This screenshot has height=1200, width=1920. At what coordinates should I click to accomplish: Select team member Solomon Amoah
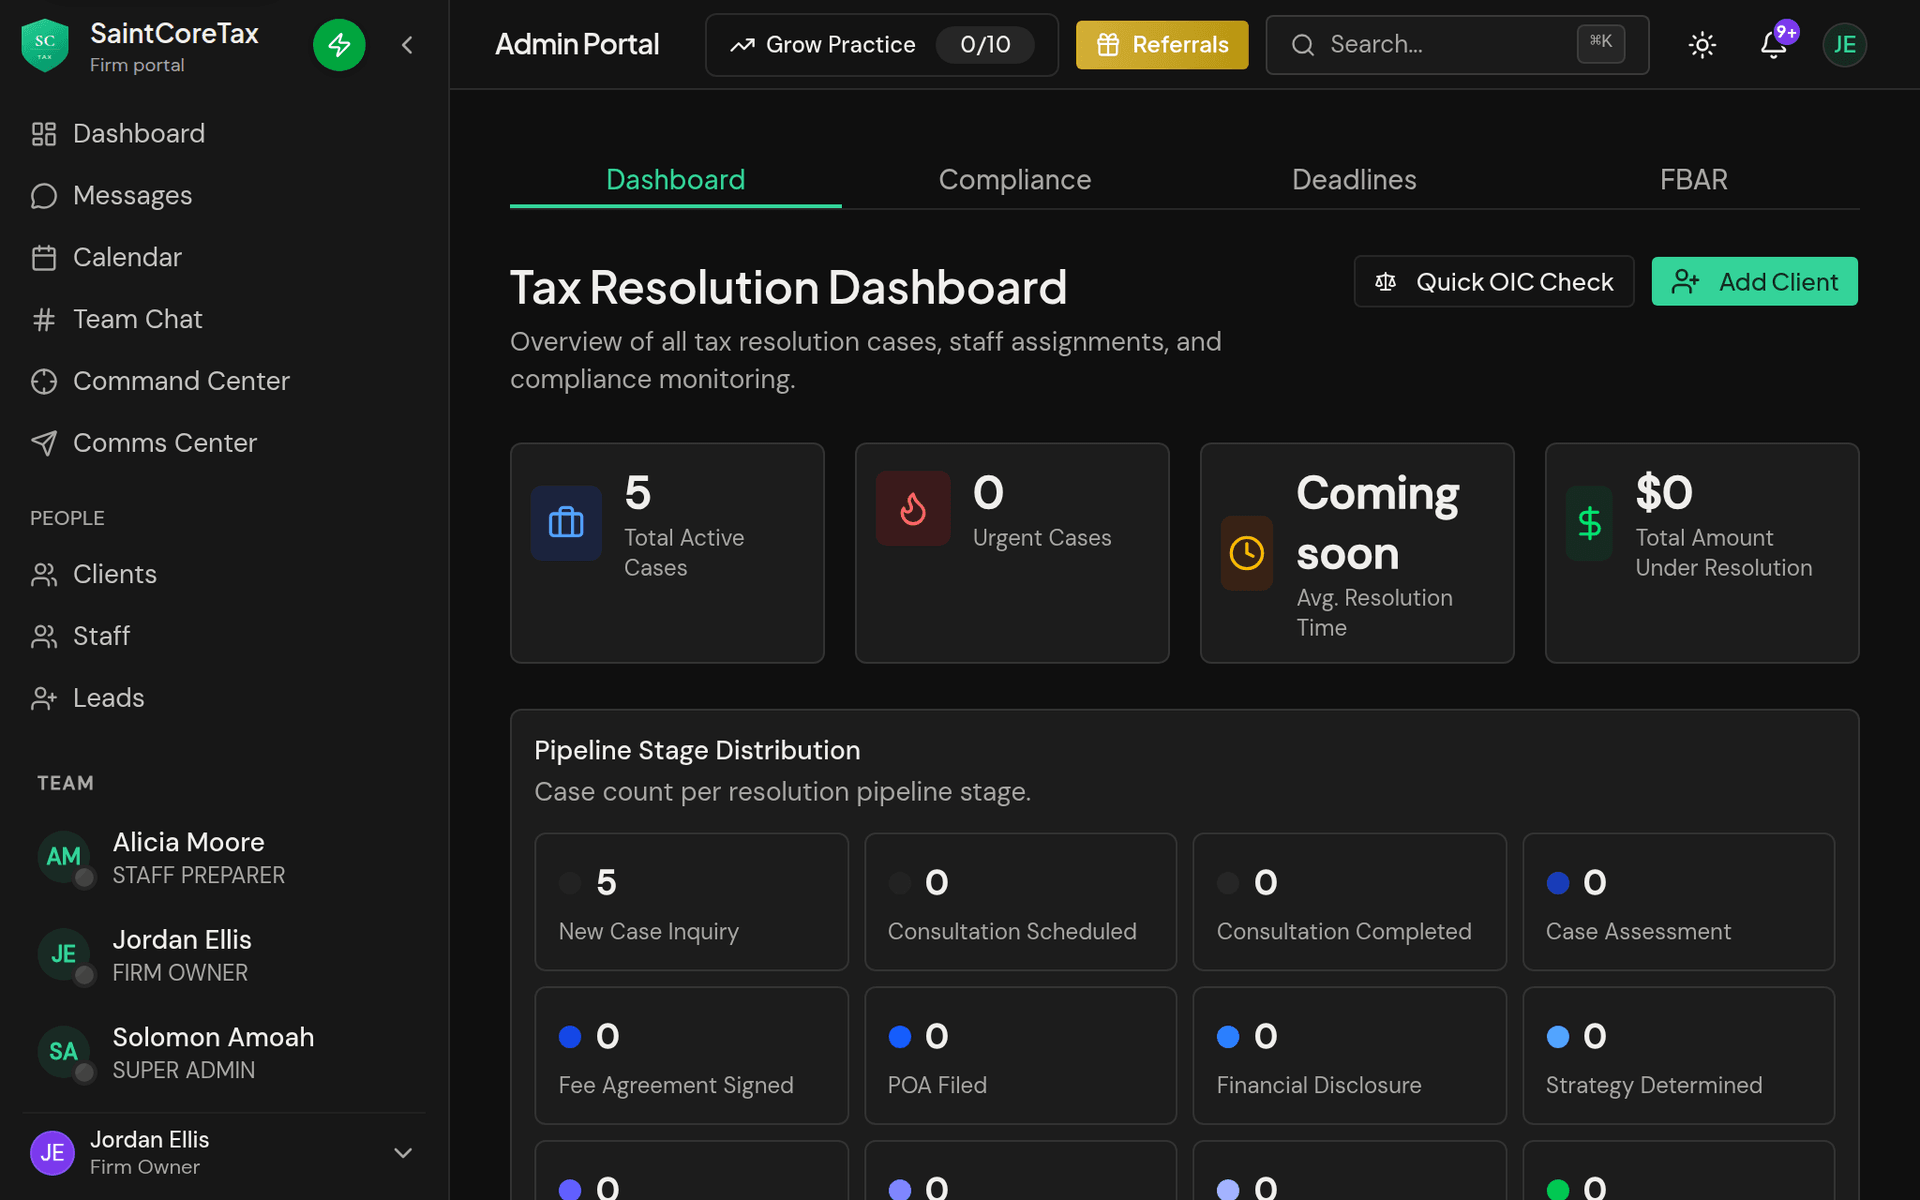tap(224, 1053)
